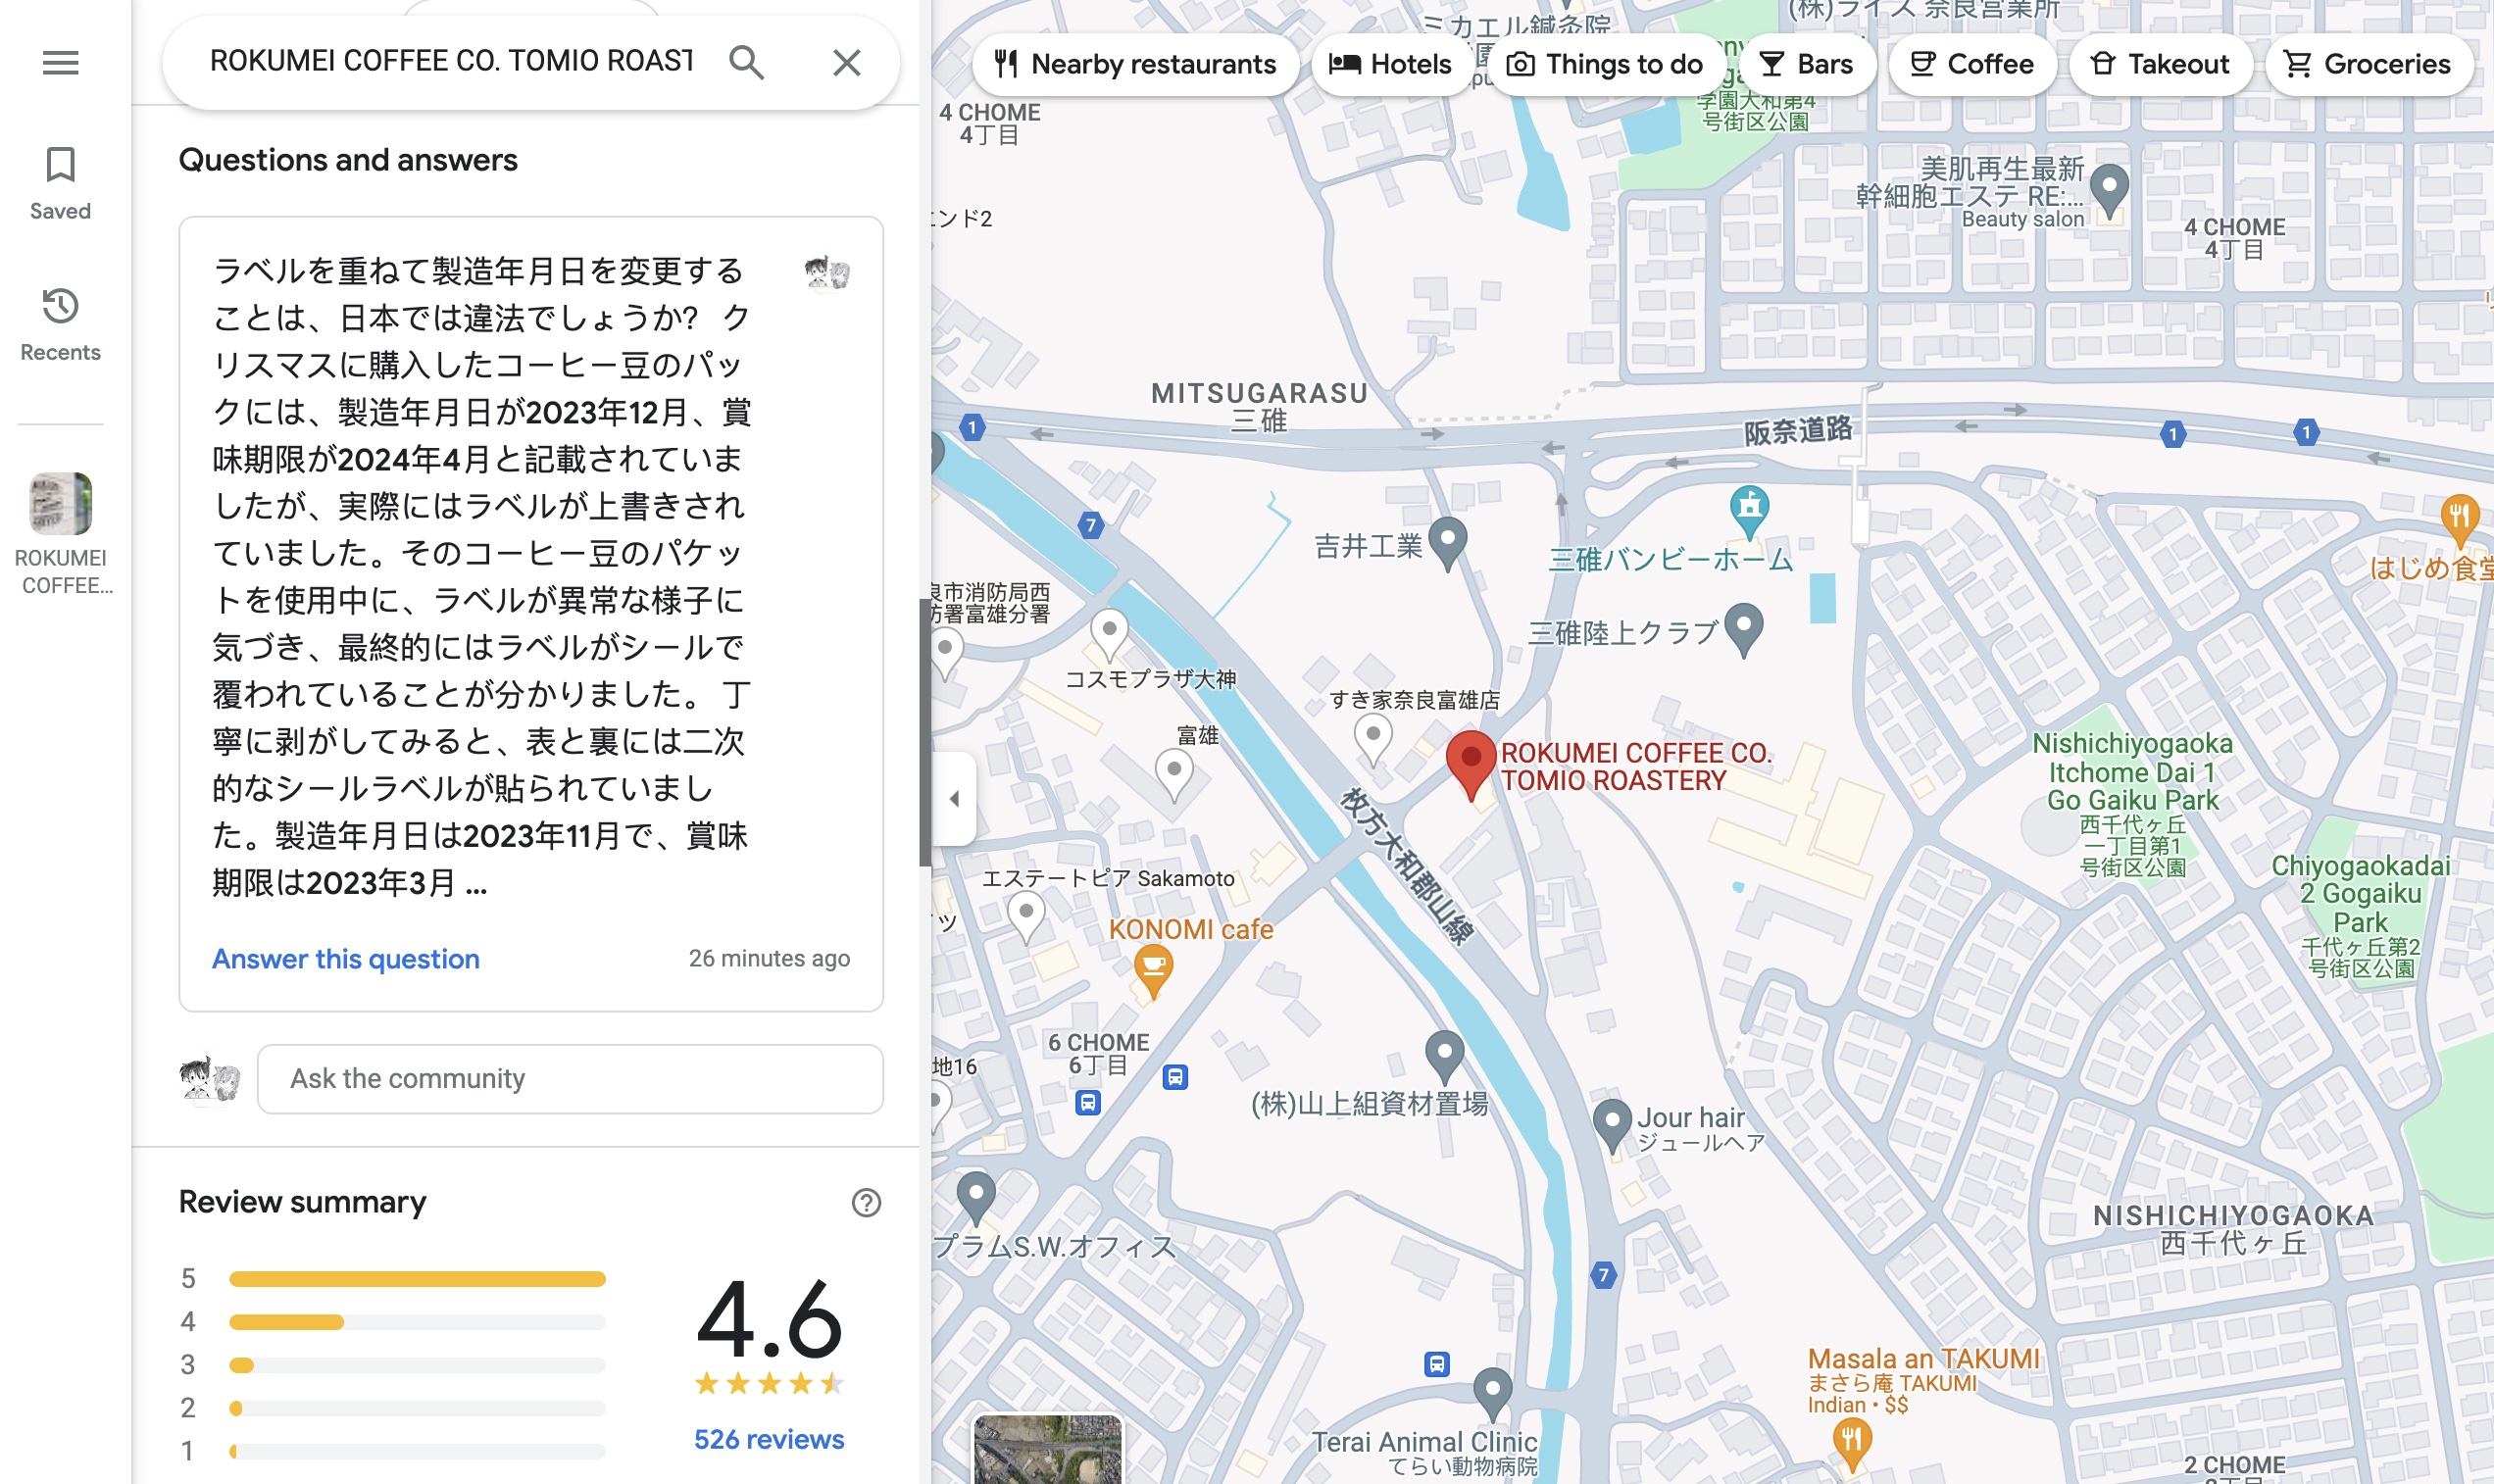Viewport: 2494px width, 1484px height.
Task: Filter map by Nearby restaurants
Action: click(1135, 65)
